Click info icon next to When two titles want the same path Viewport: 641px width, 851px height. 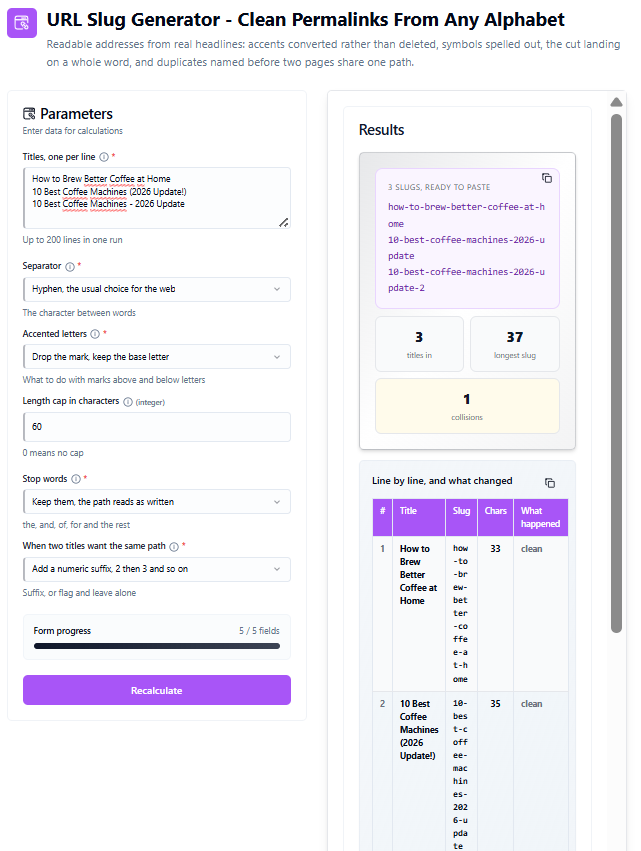174,547
